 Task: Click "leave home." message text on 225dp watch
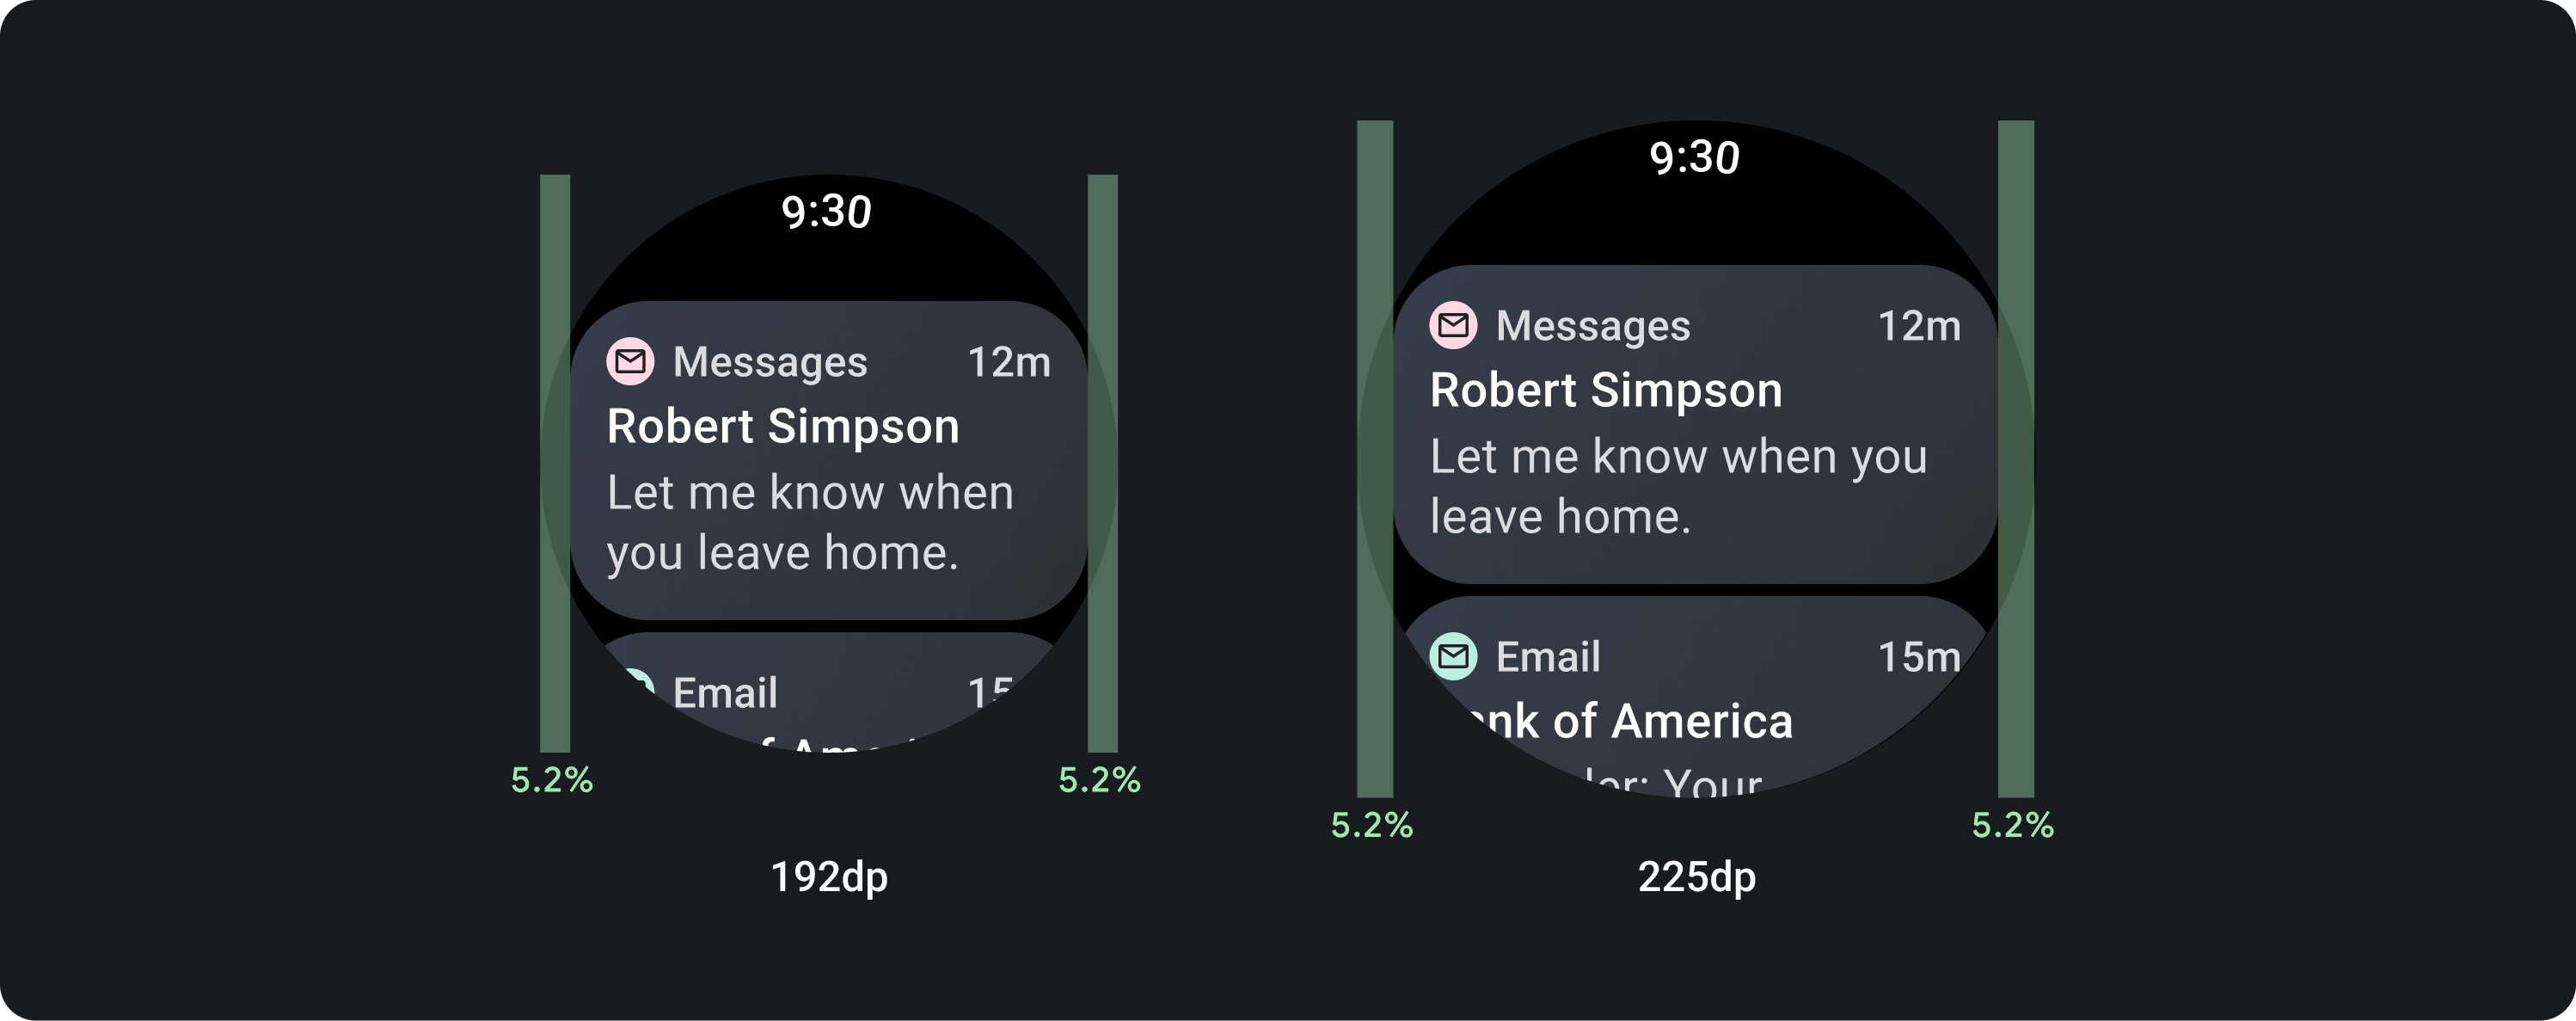coord(1560,517)
